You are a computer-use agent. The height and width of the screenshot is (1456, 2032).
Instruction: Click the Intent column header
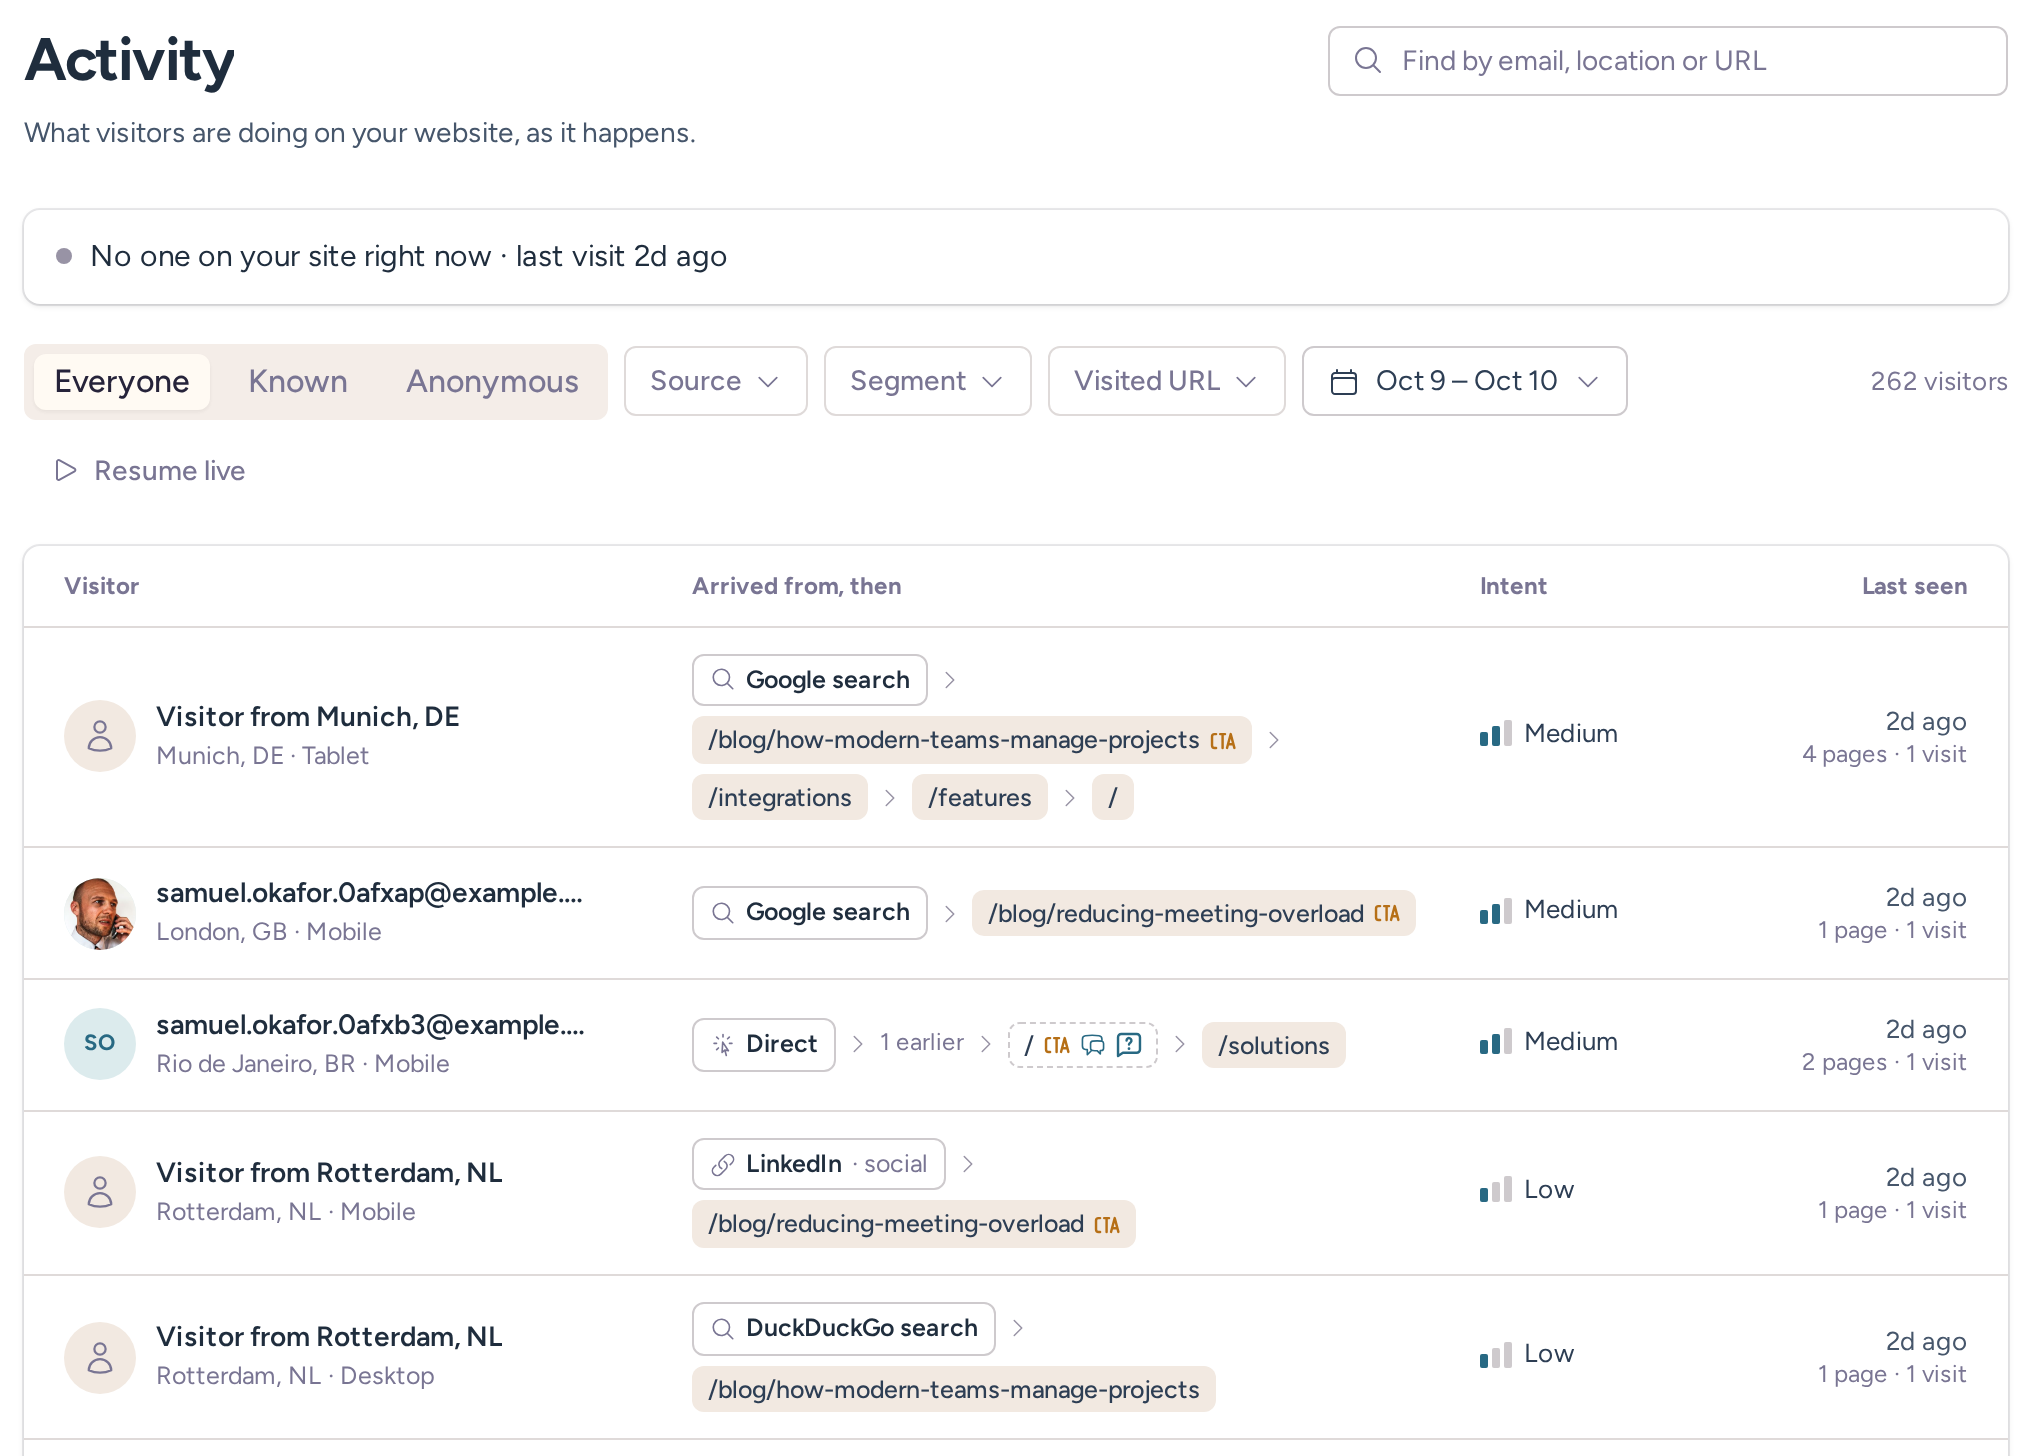[x=1513, y=586]
